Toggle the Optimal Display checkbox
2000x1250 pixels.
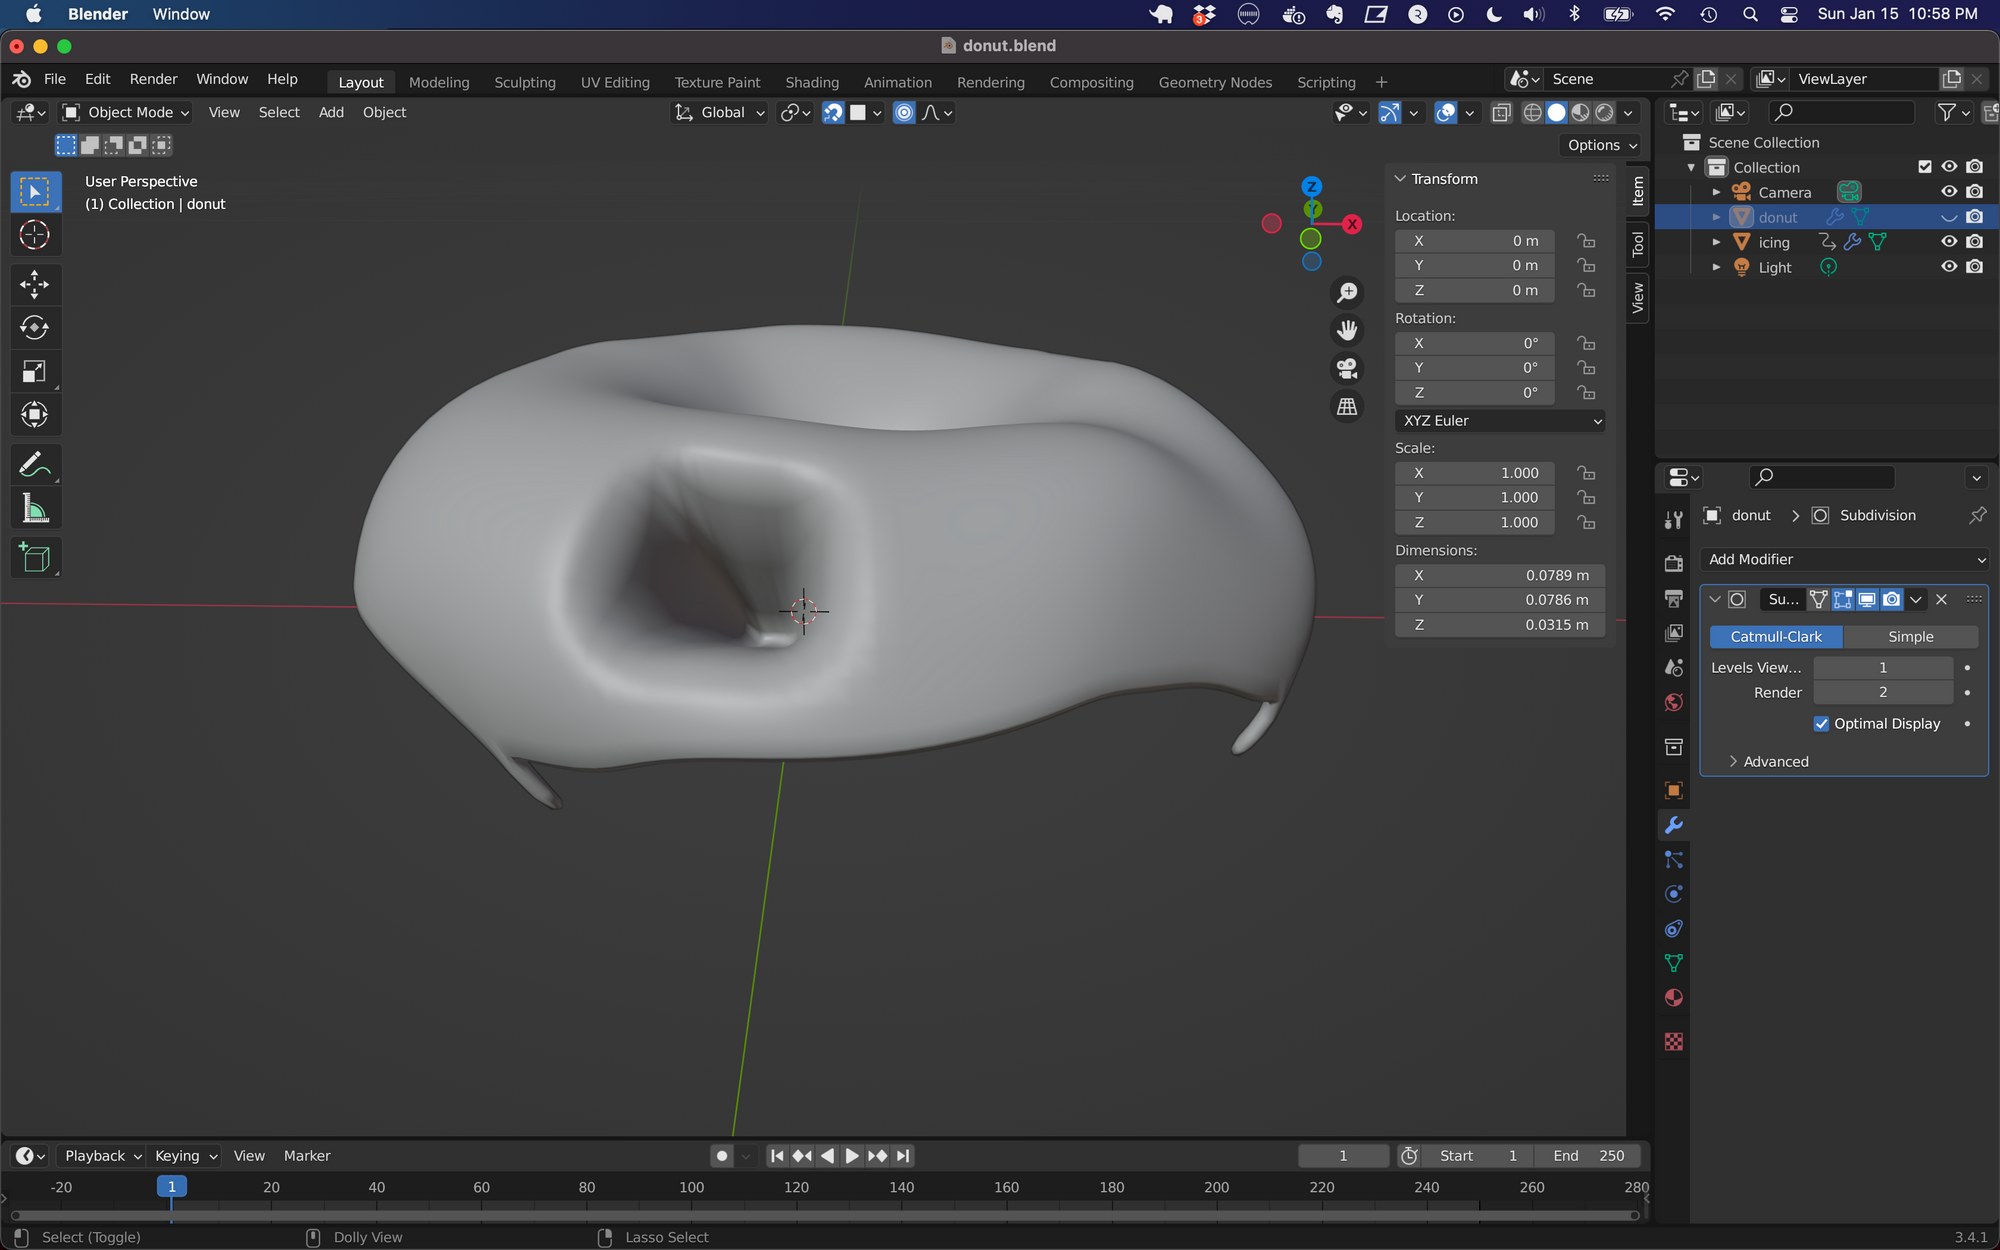pos(1821,724)
